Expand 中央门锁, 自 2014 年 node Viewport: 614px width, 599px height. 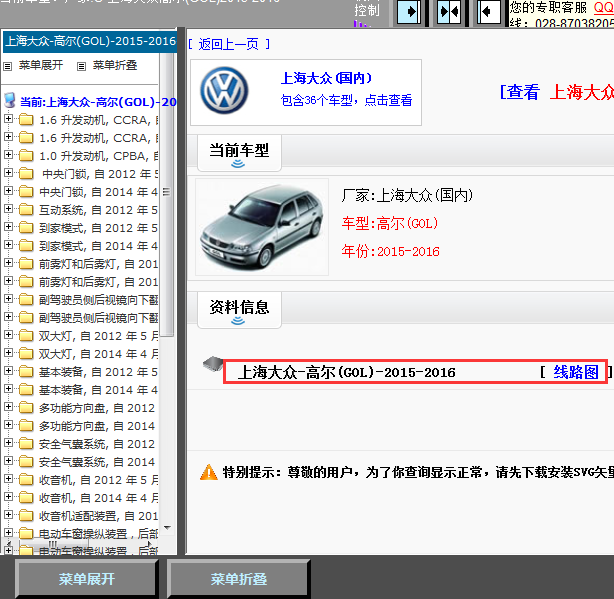click(8, 191)
